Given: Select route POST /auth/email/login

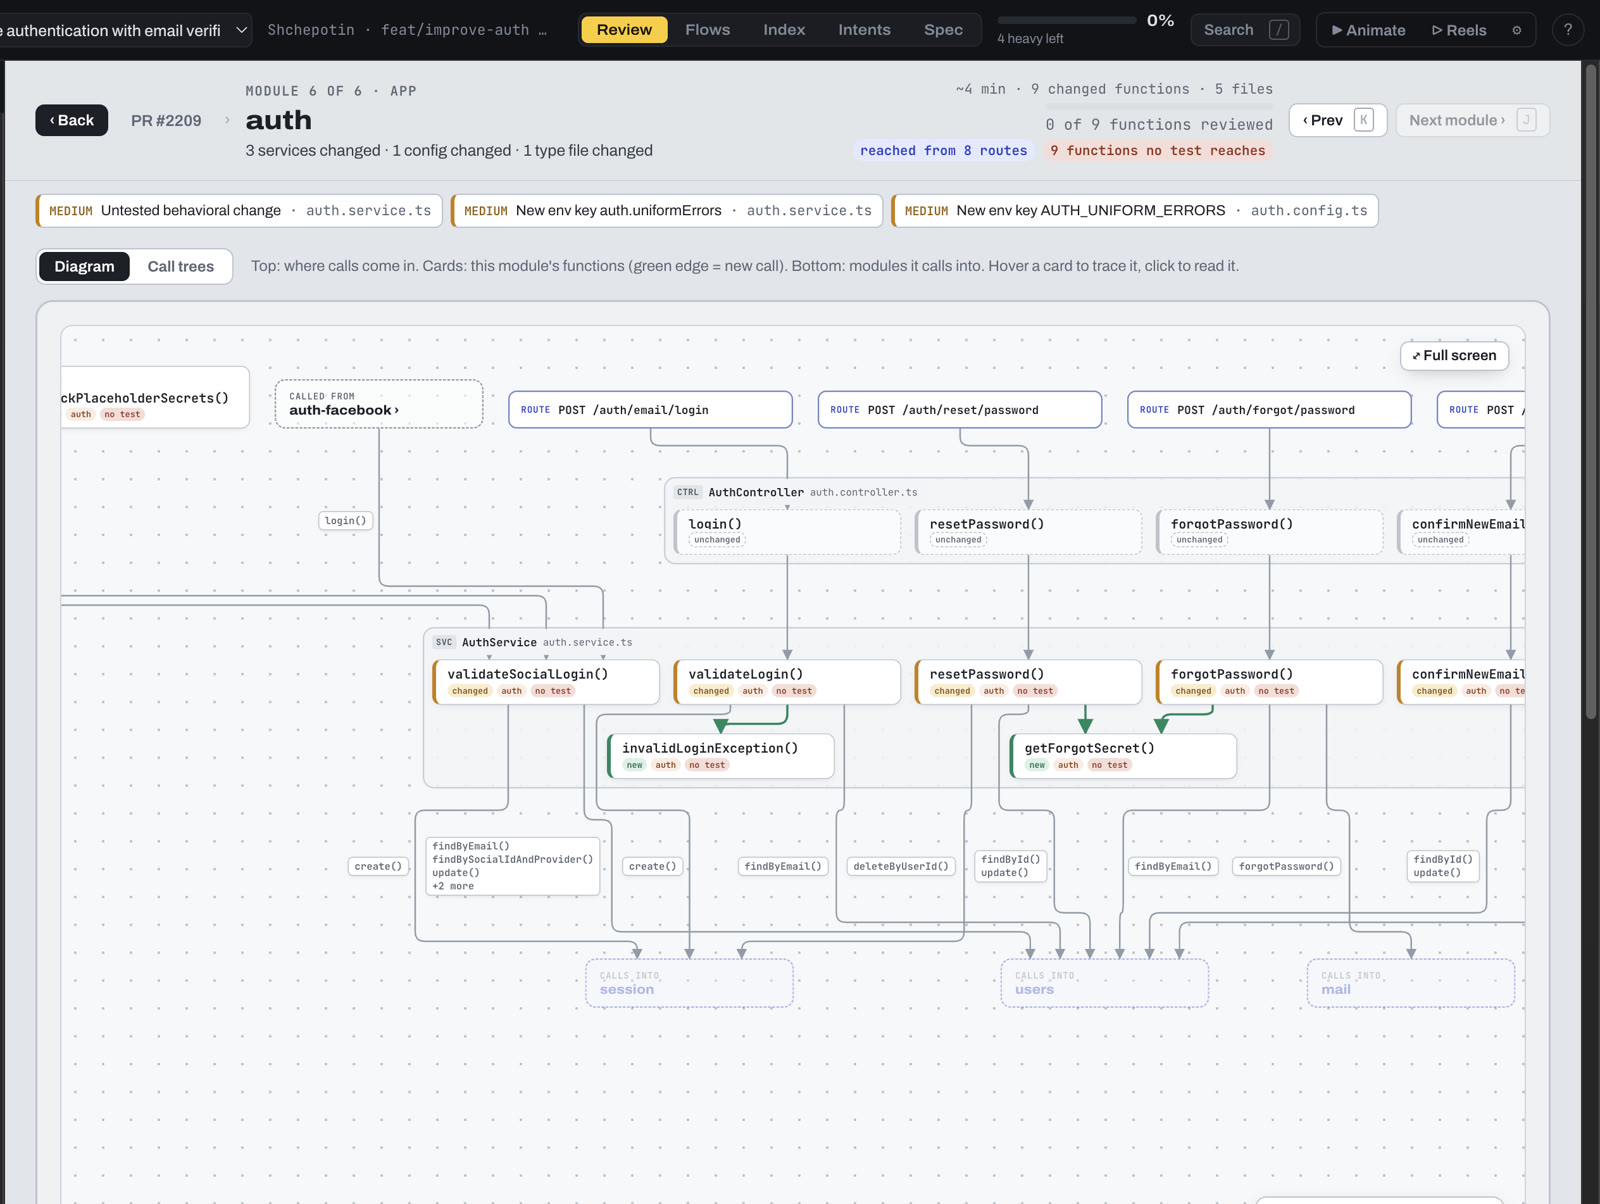Looking at the screenshot, I should point(650,410).
